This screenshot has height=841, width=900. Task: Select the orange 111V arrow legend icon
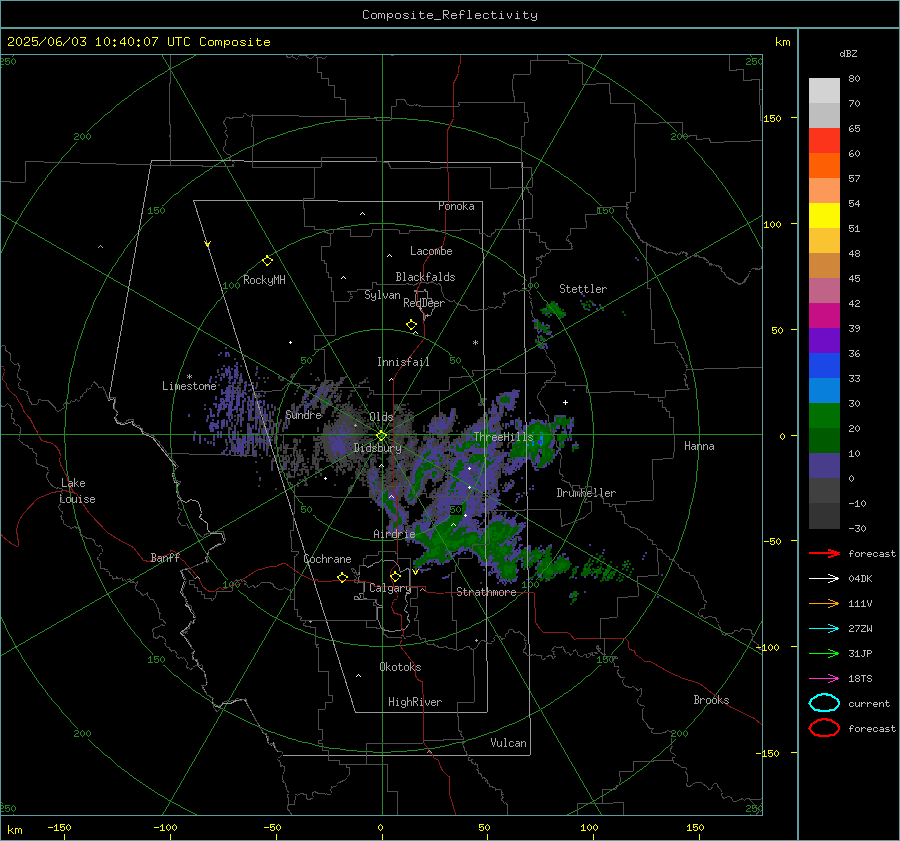click(x=824, y=603)
